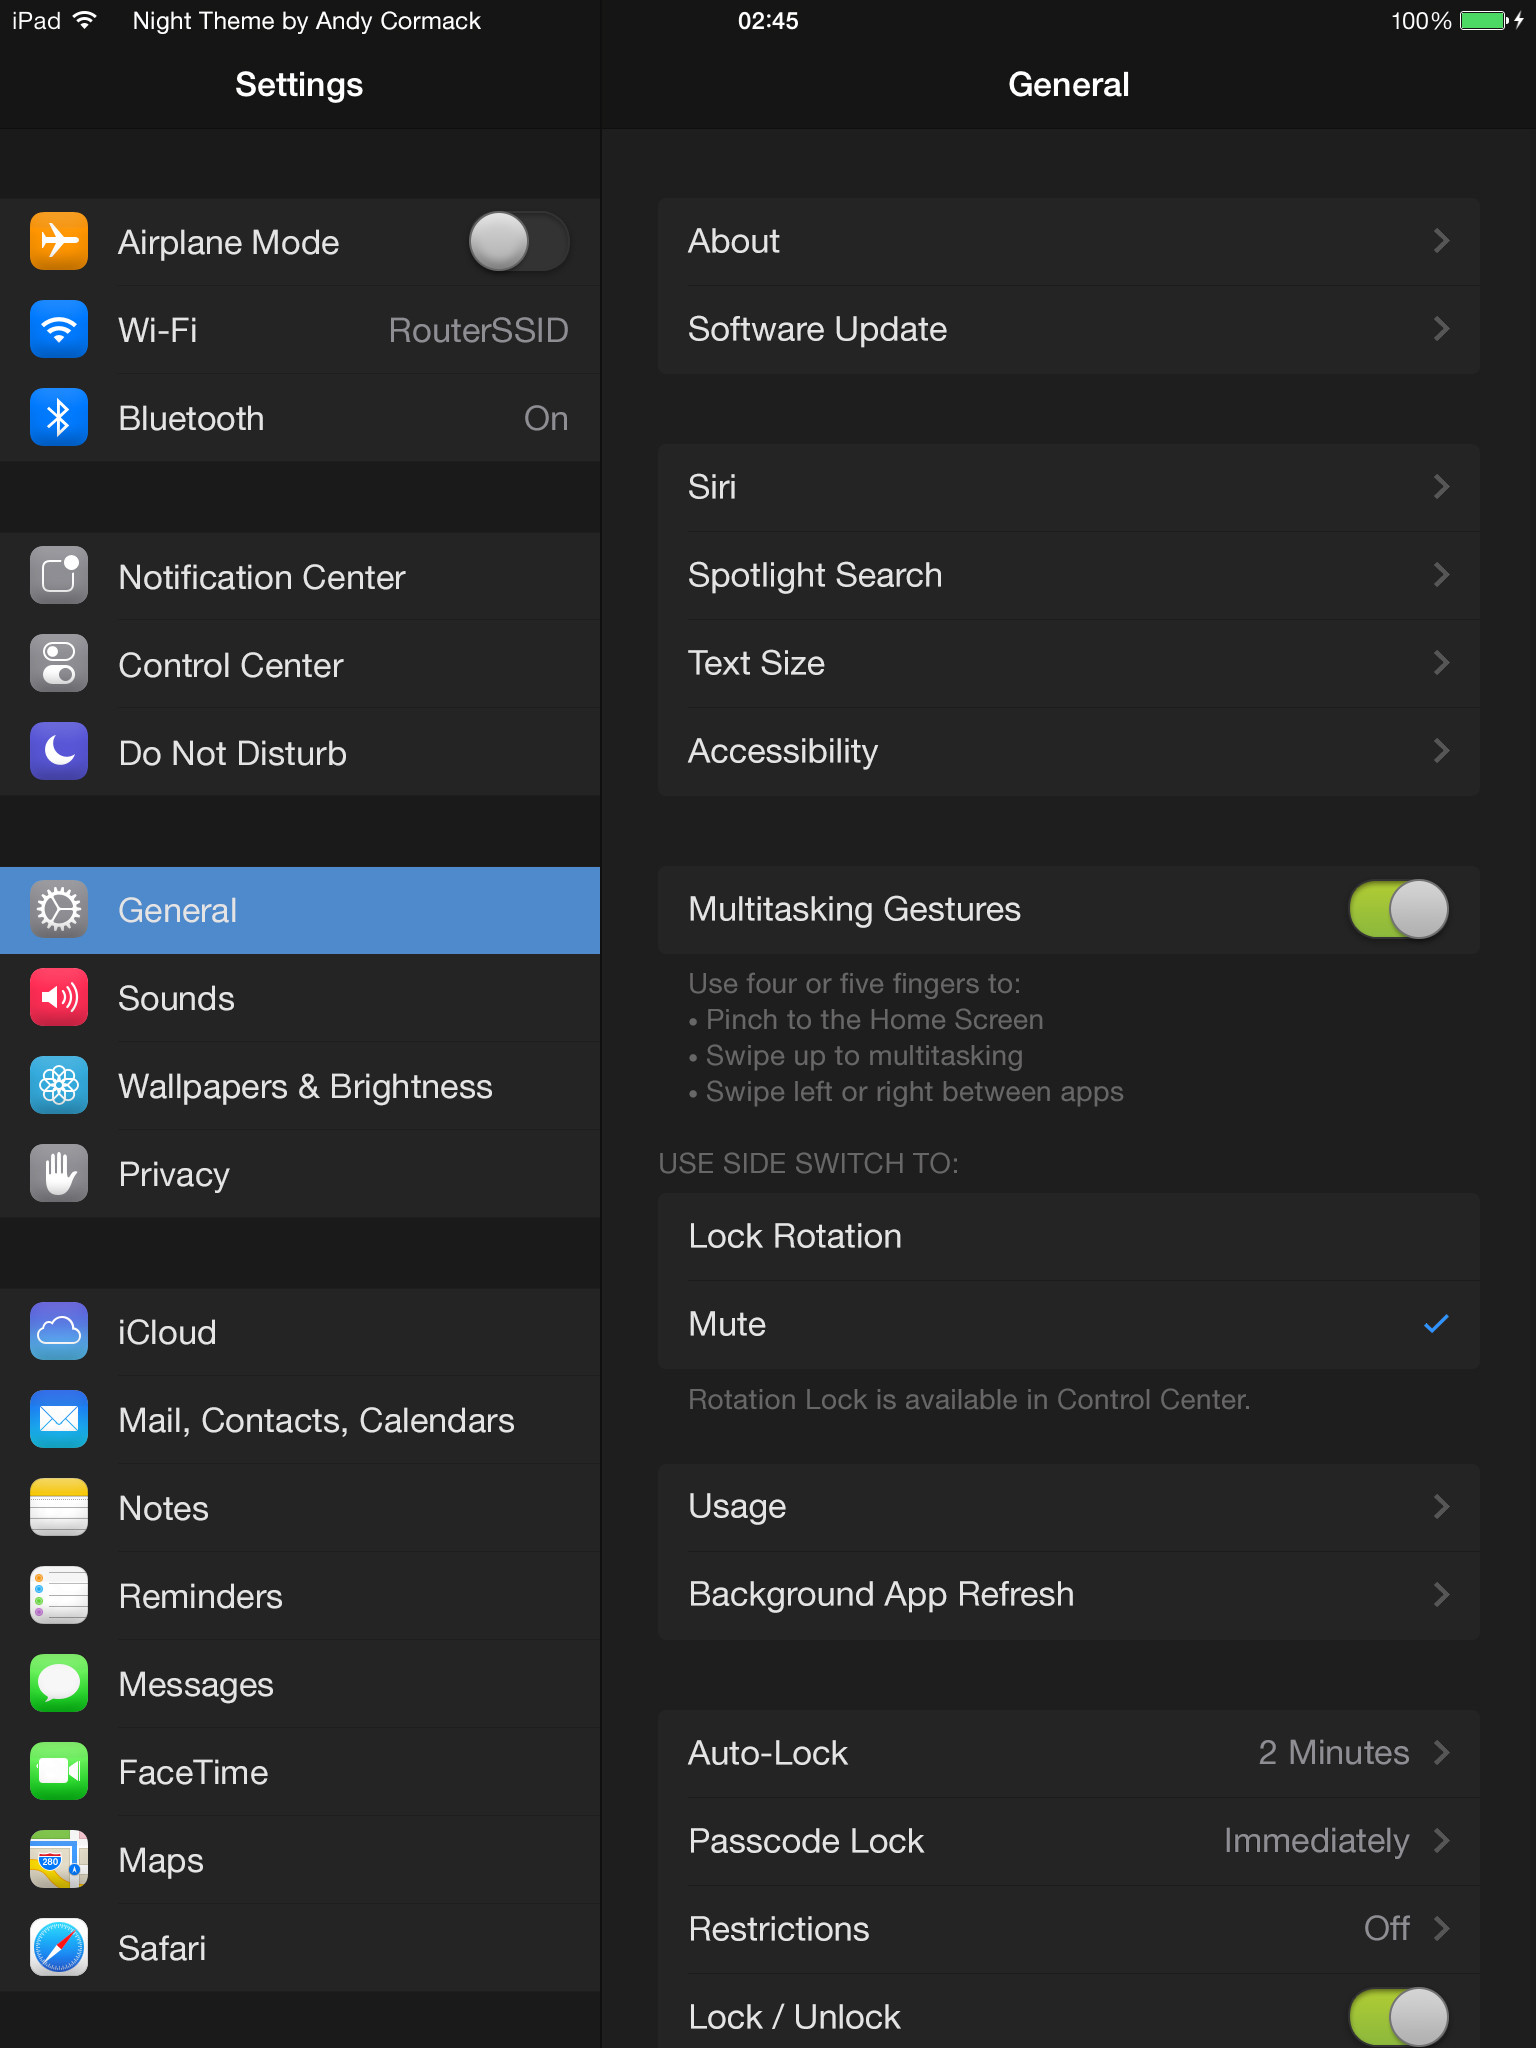Tap the Mail envelope icon
The image size is (1536, 2048).
tap(59, 1420)
